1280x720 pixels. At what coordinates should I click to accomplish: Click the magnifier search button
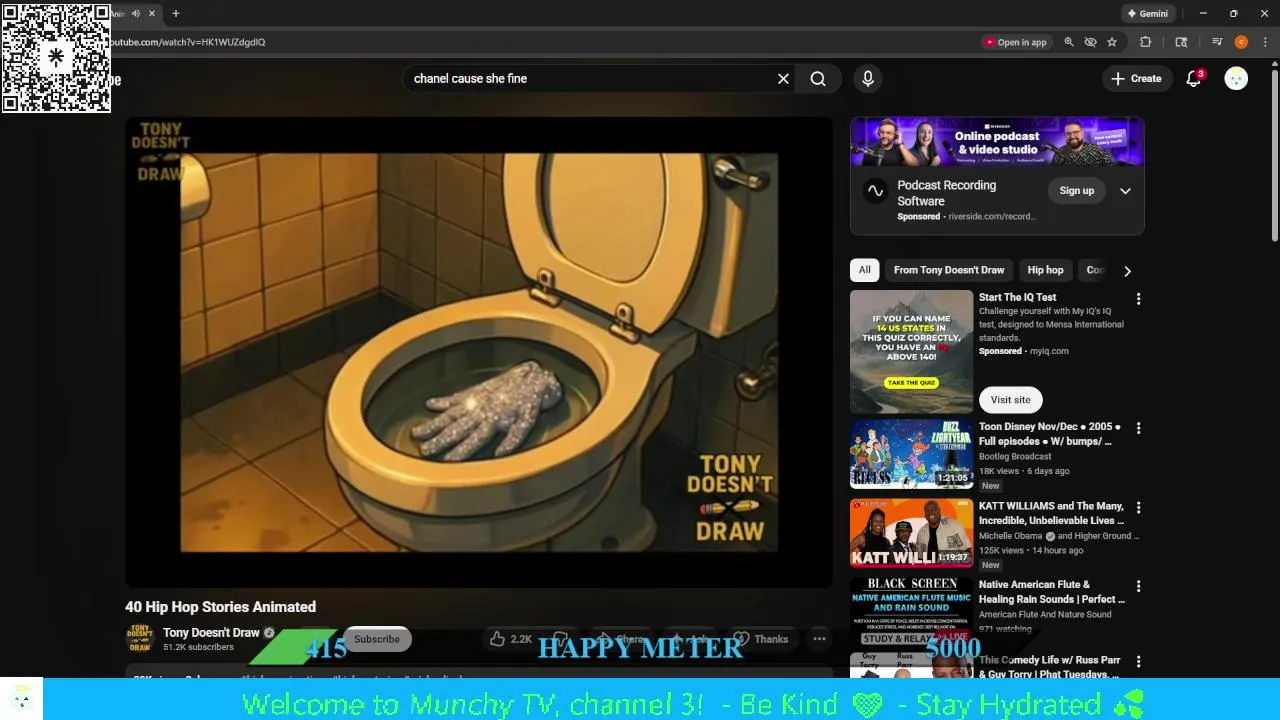(818, 79)
